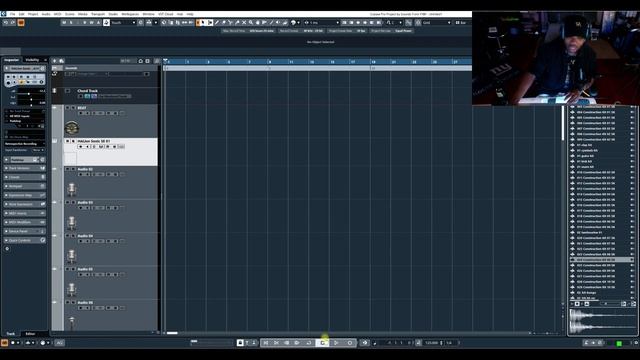Expand the MIDI Modifiers inspector section
This screenshot has width=640, height=360.
coord(24,222)
